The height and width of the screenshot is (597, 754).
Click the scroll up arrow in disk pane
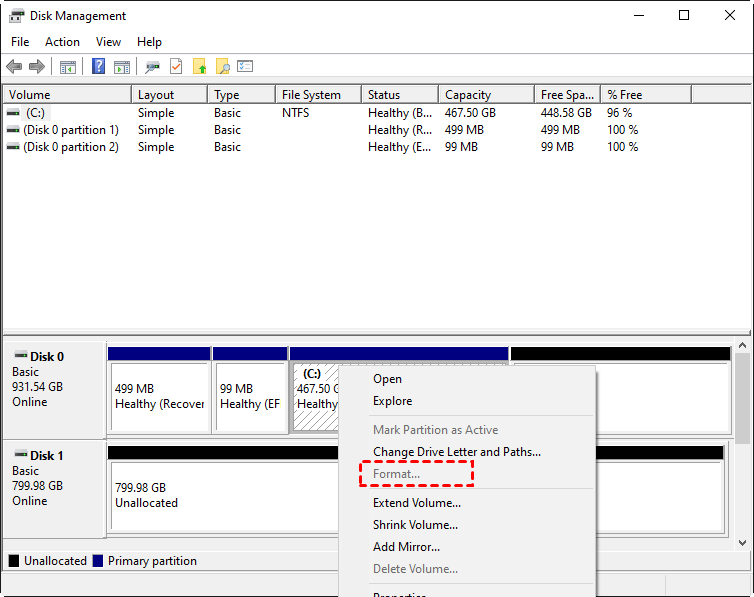point(742,346)
